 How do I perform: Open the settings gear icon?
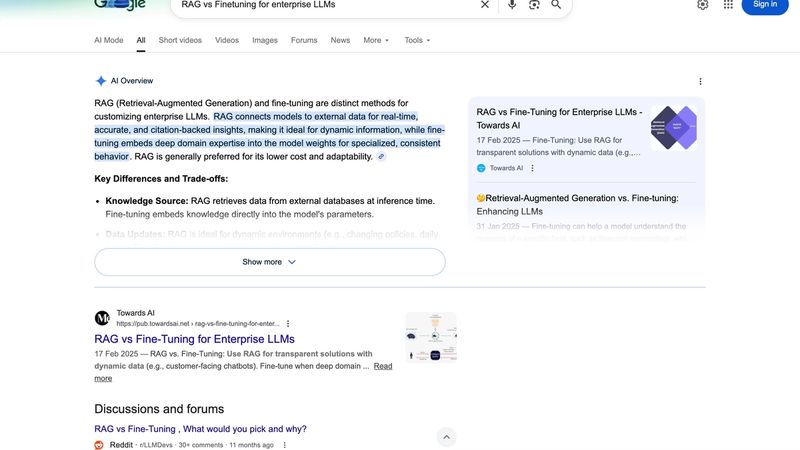(703, 5)
